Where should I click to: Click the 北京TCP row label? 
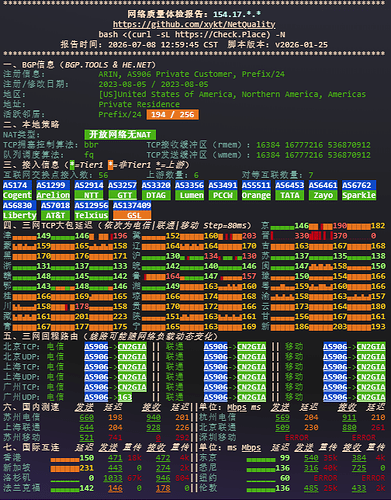coord(22,347)
